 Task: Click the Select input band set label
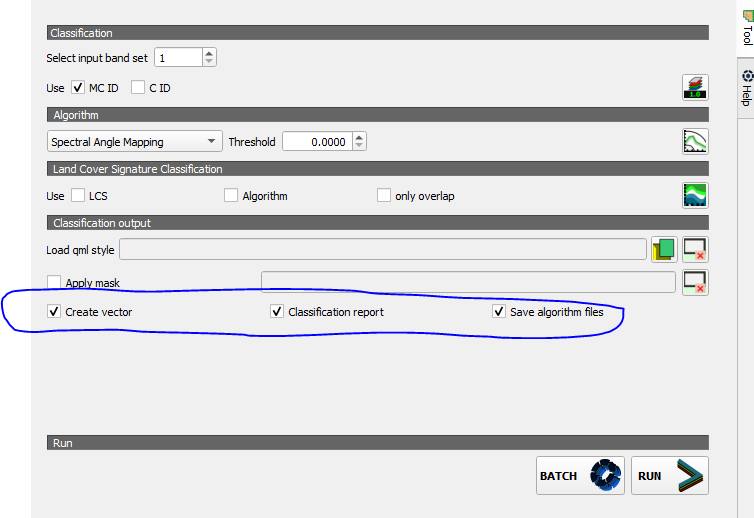(97, 58)
